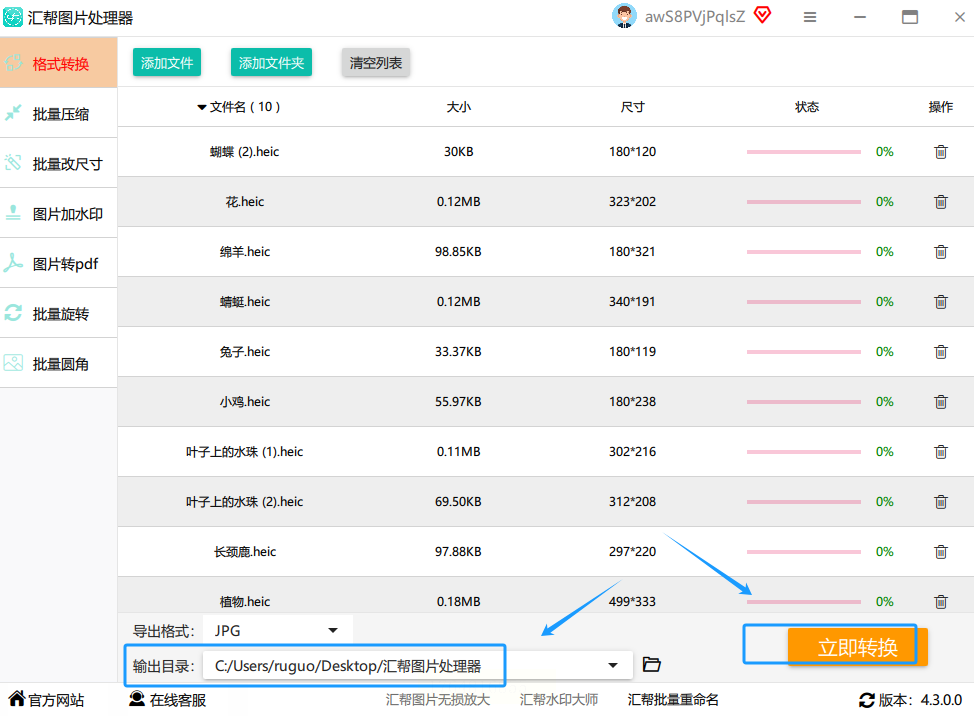Switch to 批量压缩 sidebar tab
The height and width of the screenshot is (717, 974).
pyautogui.click(x=59, y=114)
